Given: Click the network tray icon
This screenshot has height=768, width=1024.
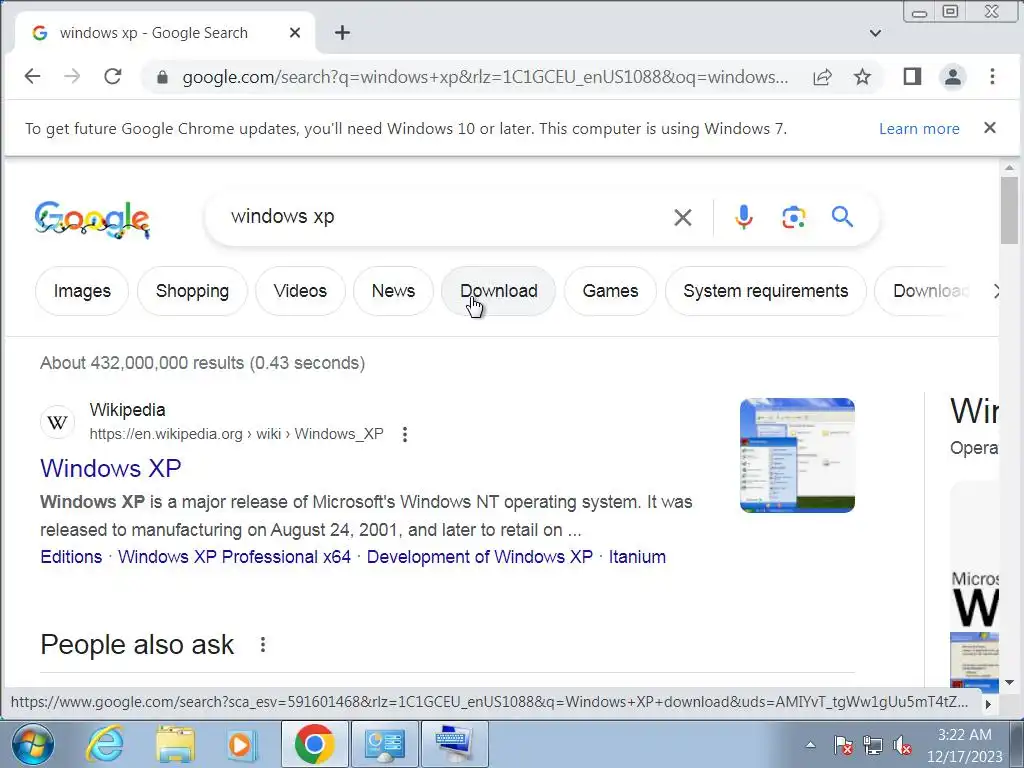Looking at the screenshot, I should [872, 744].
